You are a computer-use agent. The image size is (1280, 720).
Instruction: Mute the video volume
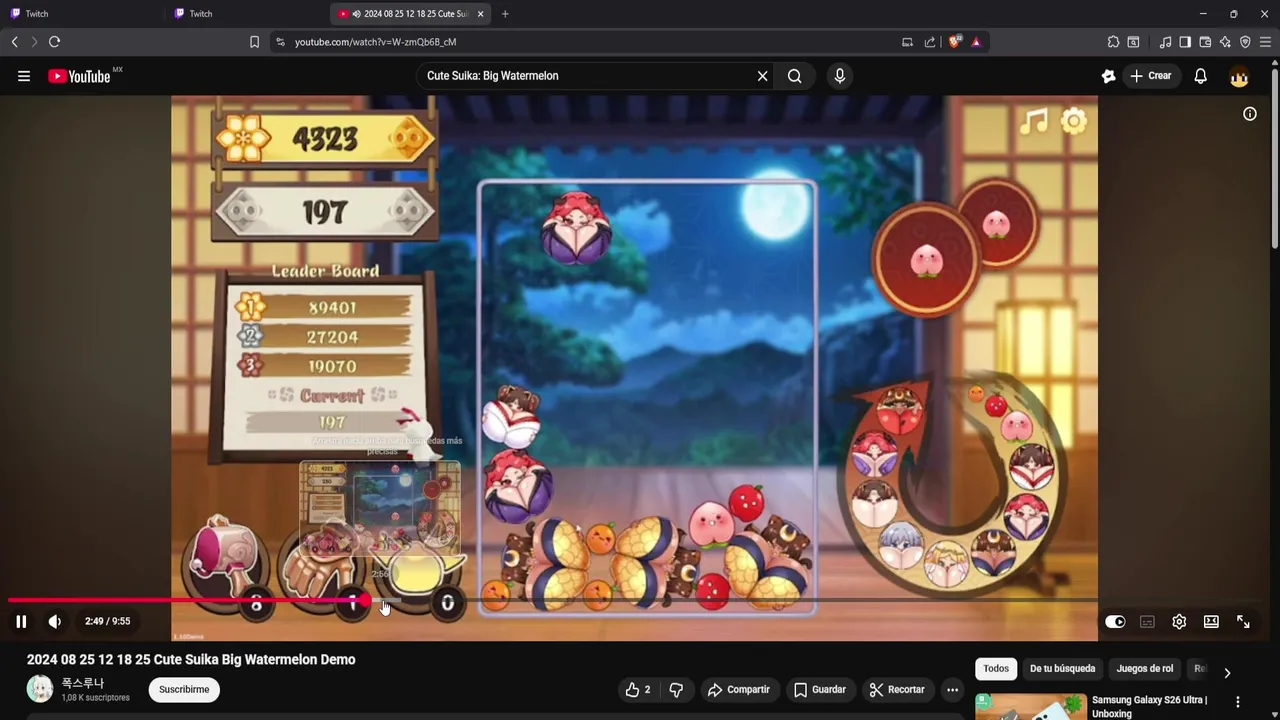(55, 621)
